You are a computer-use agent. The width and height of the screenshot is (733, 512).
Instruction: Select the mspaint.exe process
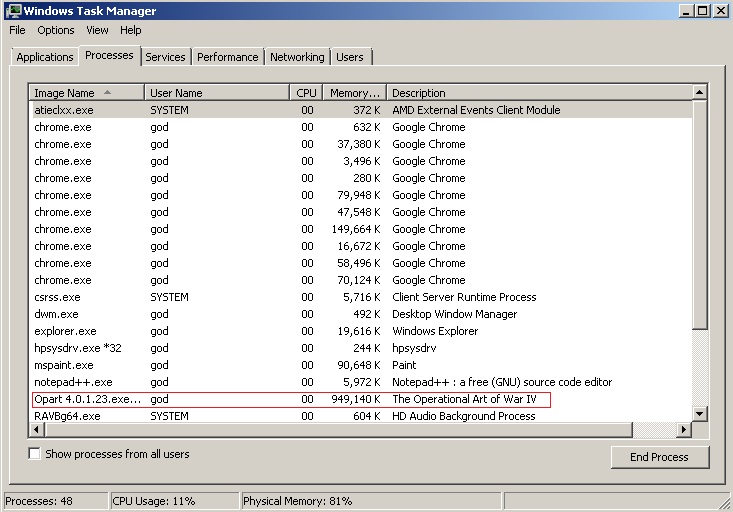pos(360,365)
